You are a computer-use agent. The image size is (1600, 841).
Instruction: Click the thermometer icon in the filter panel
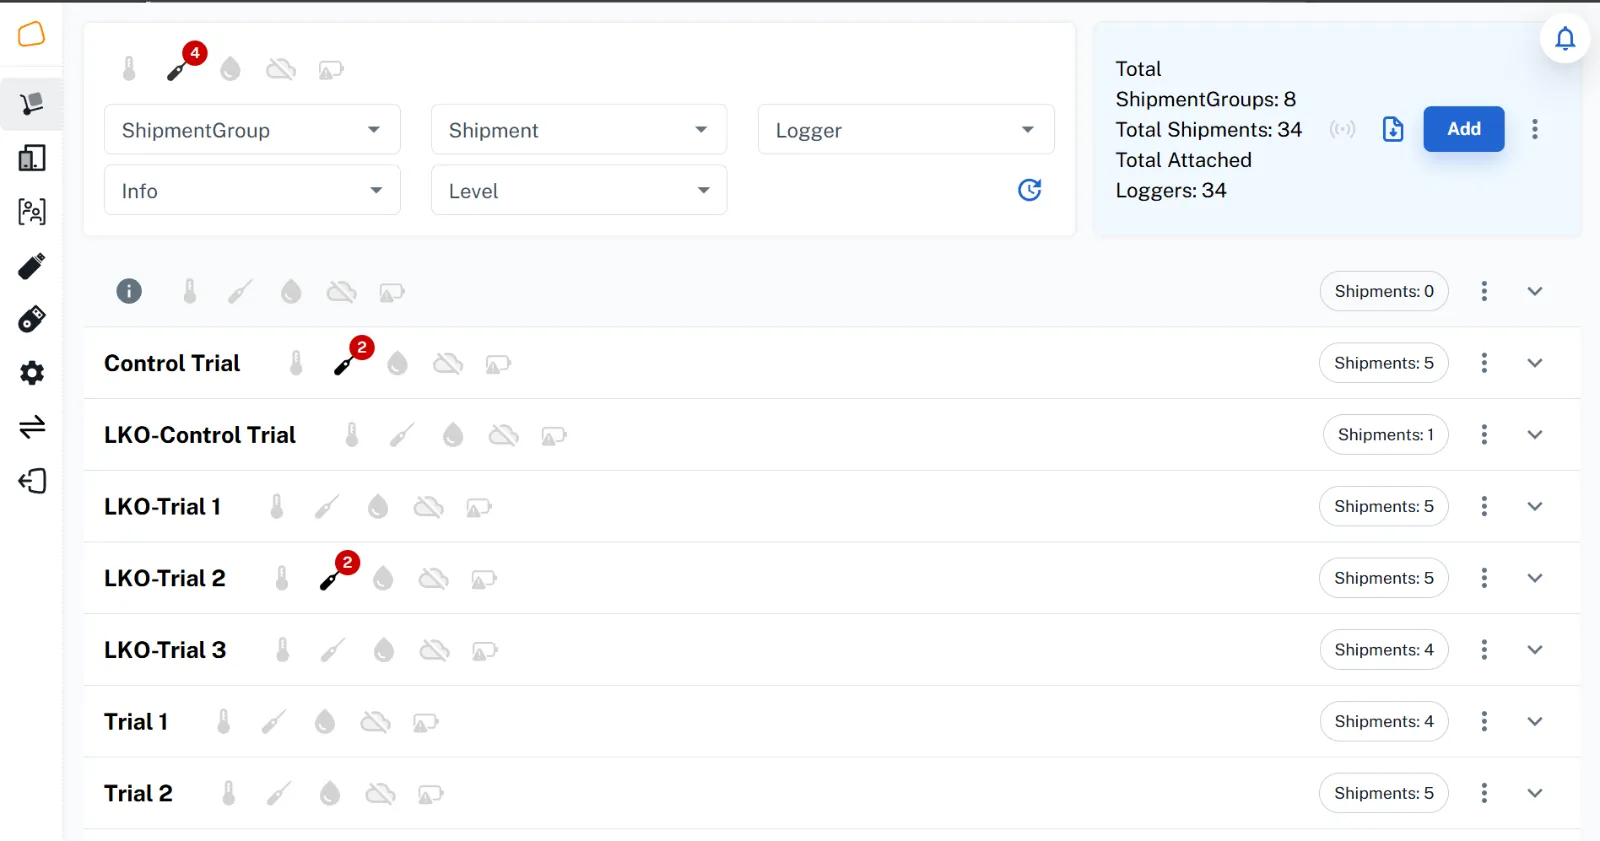tap(129, 69)
